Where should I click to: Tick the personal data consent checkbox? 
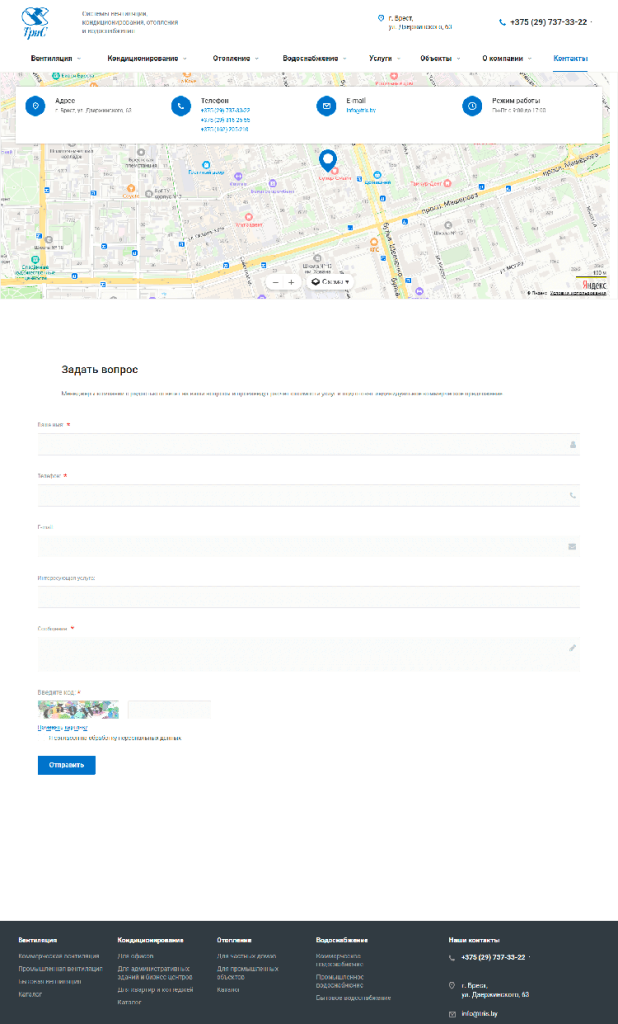tap(42, 738)
